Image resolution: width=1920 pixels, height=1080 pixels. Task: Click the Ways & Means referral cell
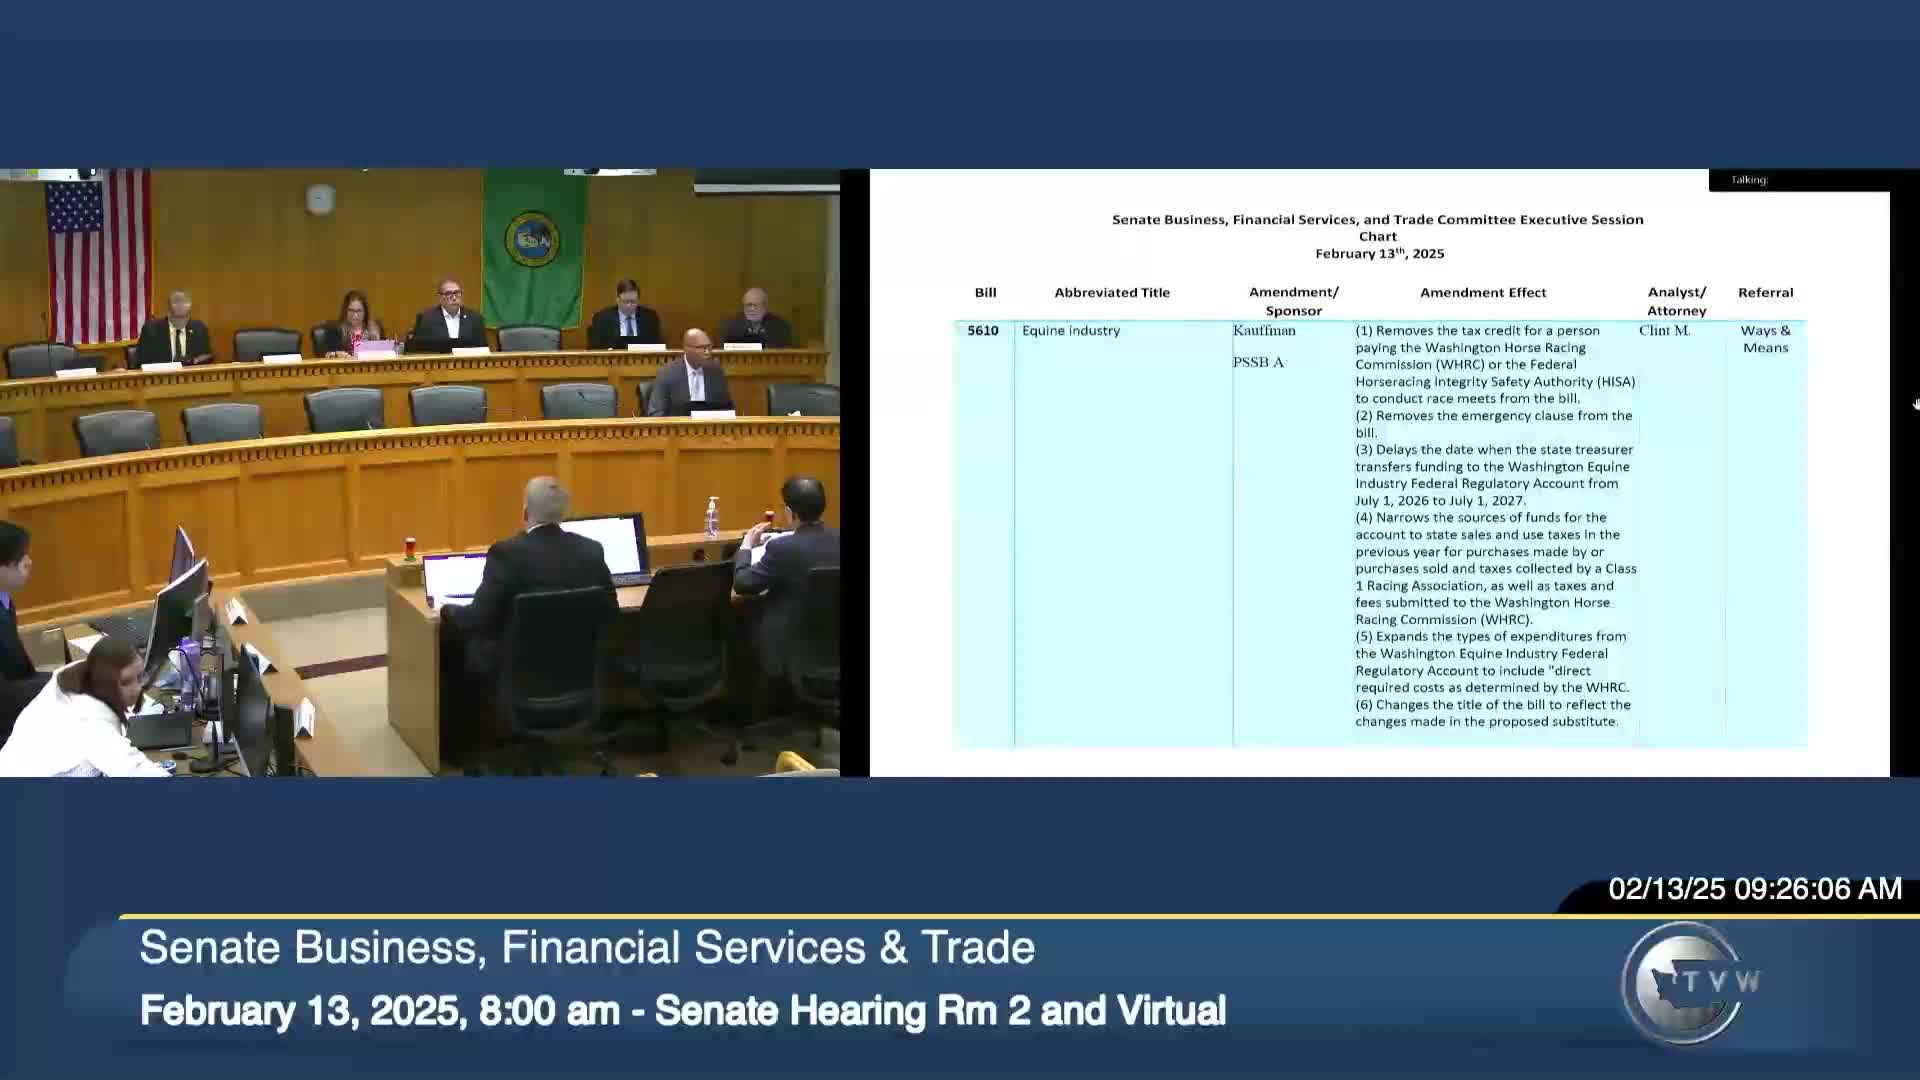(1765, 339)
